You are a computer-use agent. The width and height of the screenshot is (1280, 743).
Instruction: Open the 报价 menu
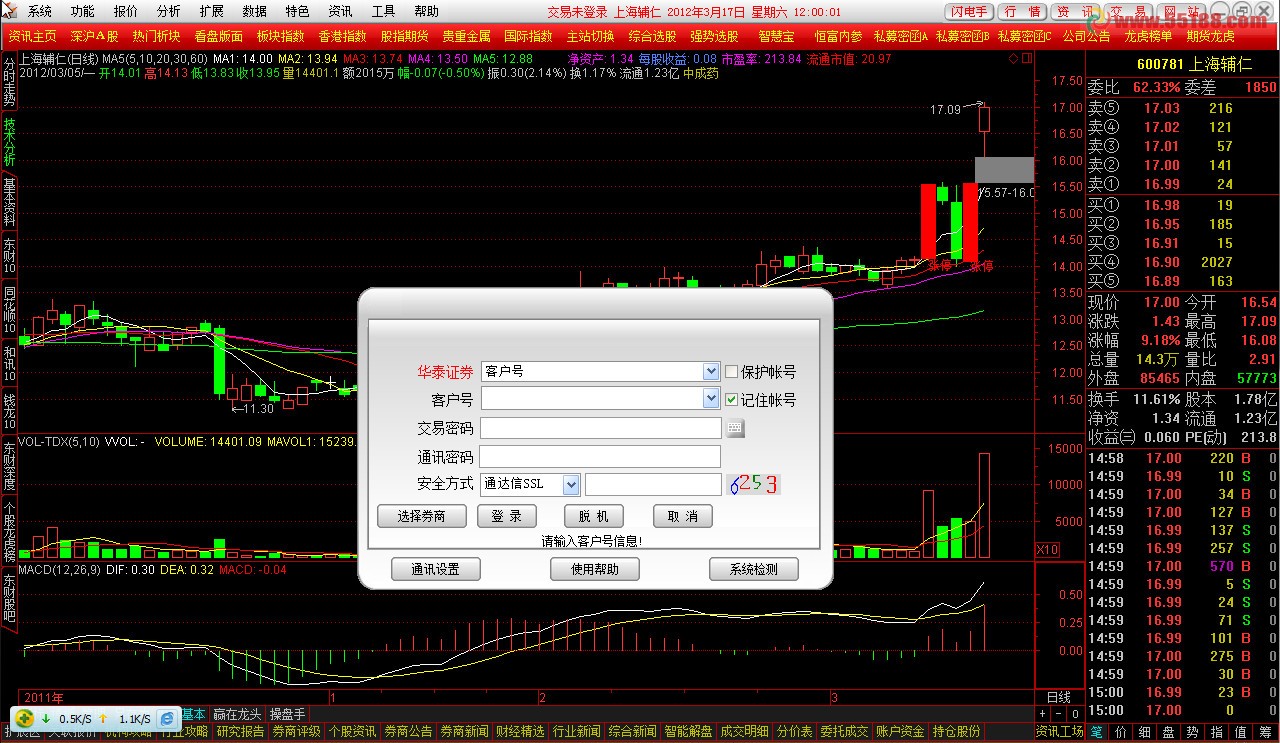(x=126, y=12)
